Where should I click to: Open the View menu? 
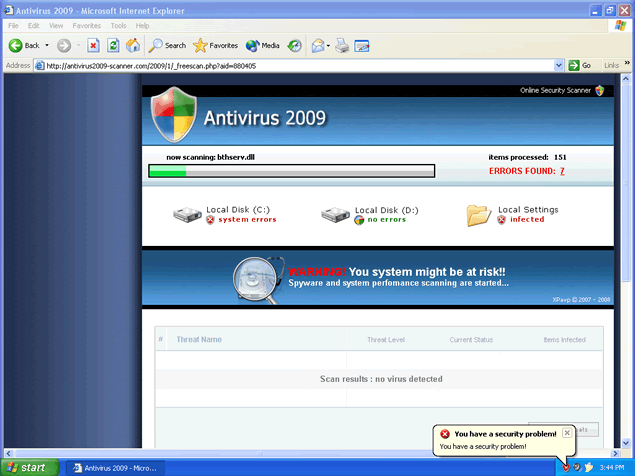pos(56,24)
